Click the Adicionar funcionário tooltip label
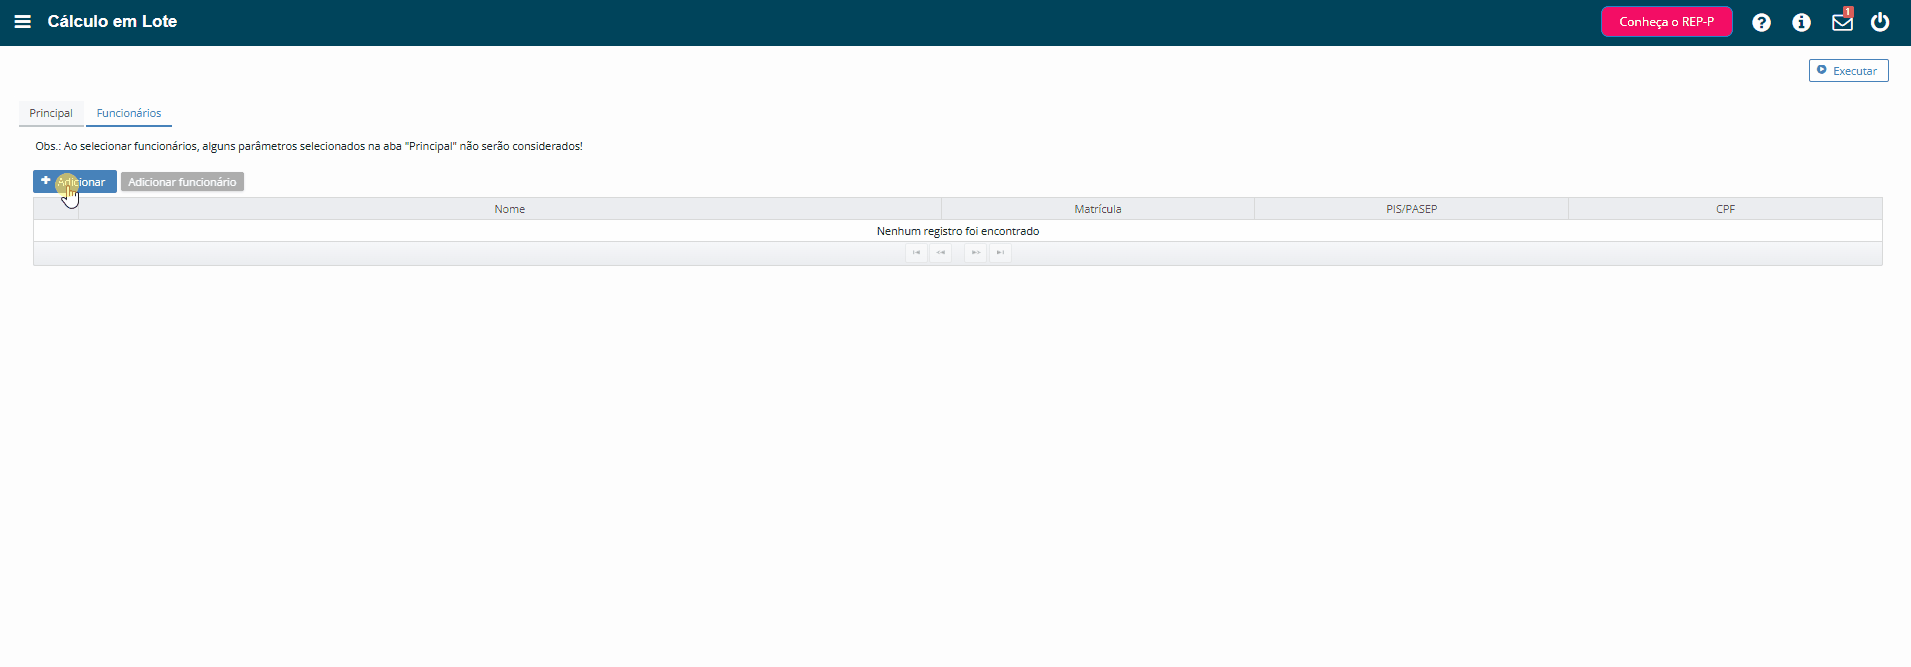Image resolution: width=1911 pixels, height=667 pixels. (x=182, y=182)
